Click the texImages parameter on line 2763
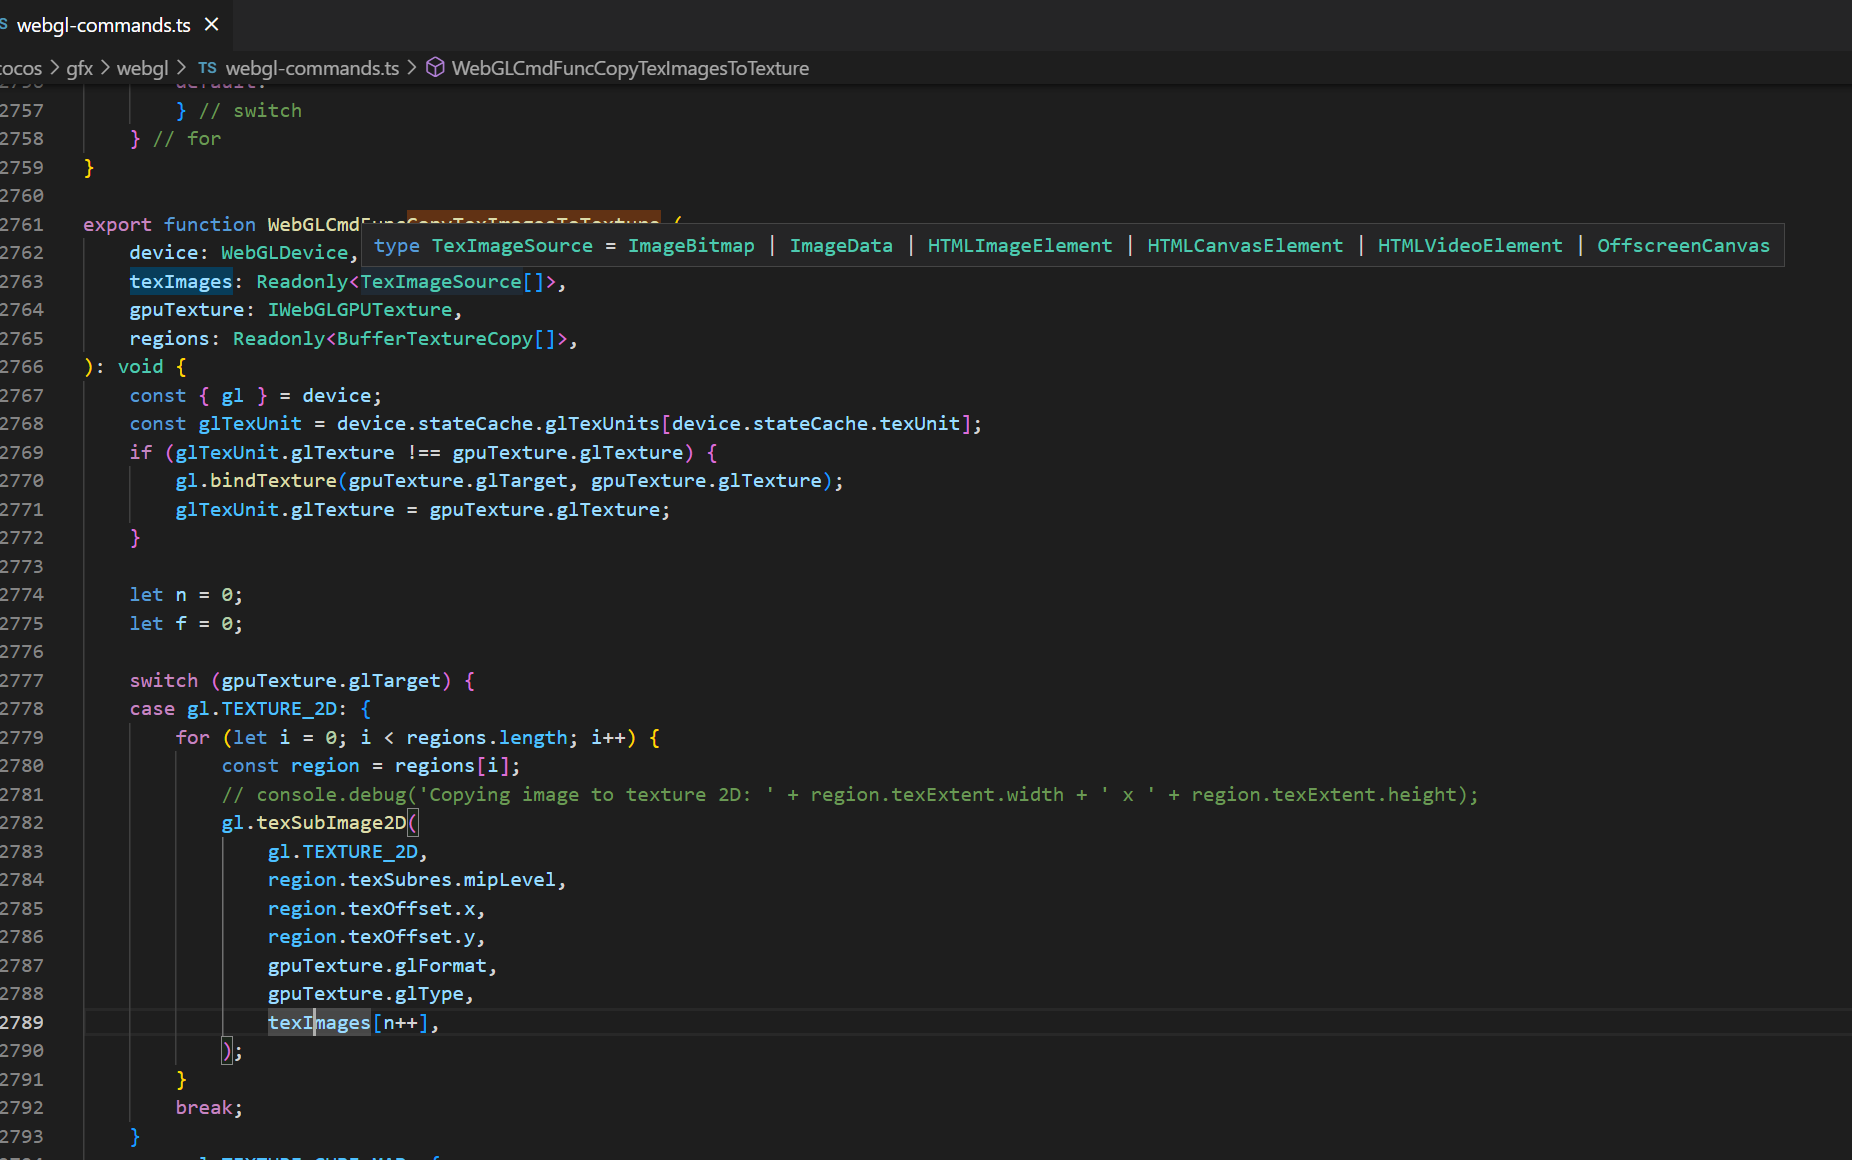 click(x=181, y=282)
